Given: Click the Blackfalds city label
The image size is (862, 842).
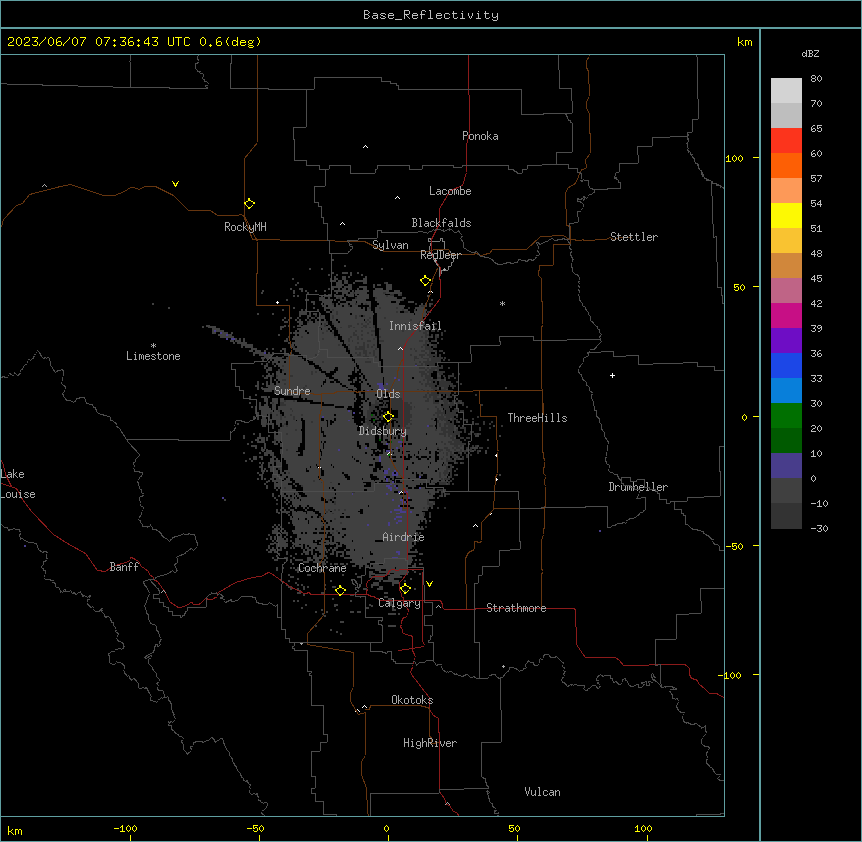Looking at the screenshot, I should click(x=441, y=223).
